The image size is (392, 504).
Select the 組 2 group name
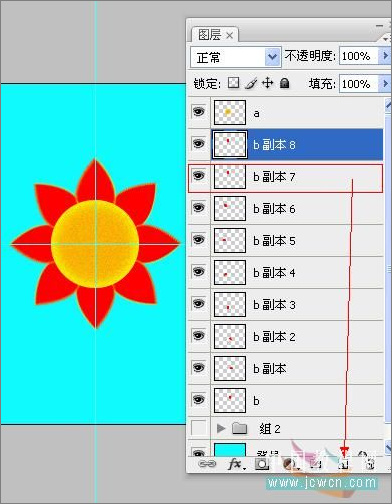point(270,429)
